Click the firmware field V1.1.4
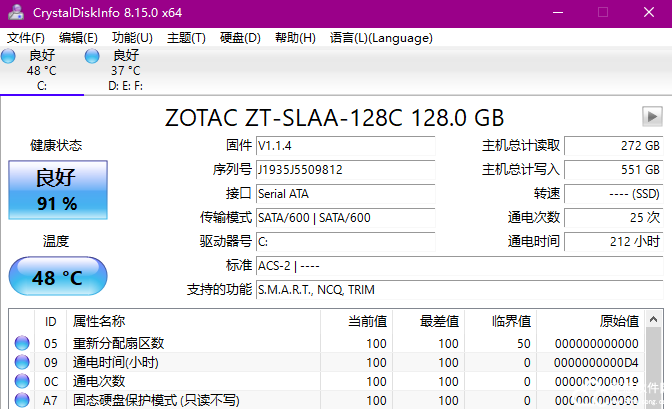 (345, 146)
